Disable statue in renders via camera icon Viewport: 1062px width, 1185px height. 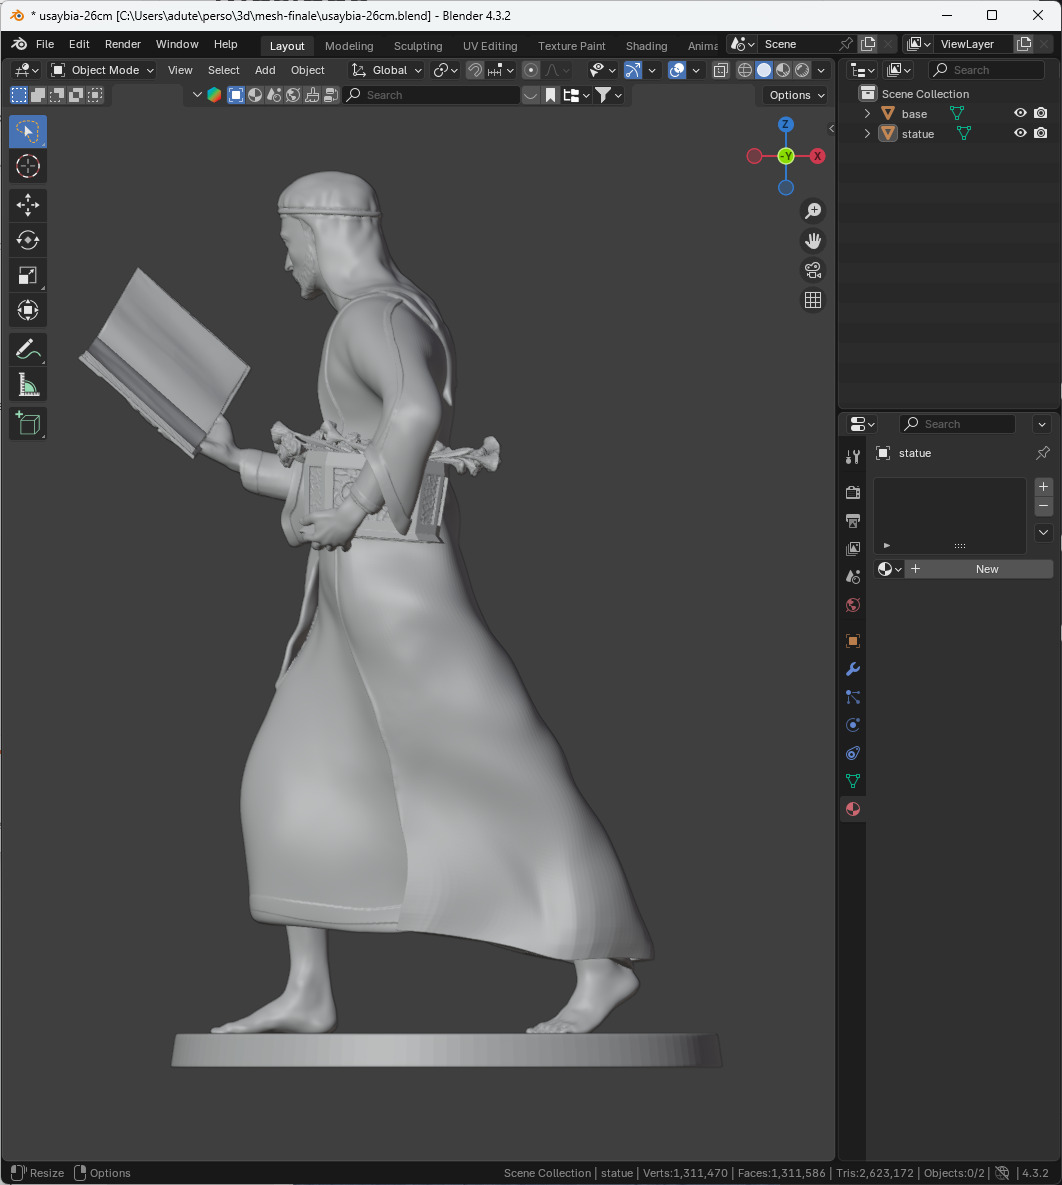pyautogui.click(x=1041, y=133)
